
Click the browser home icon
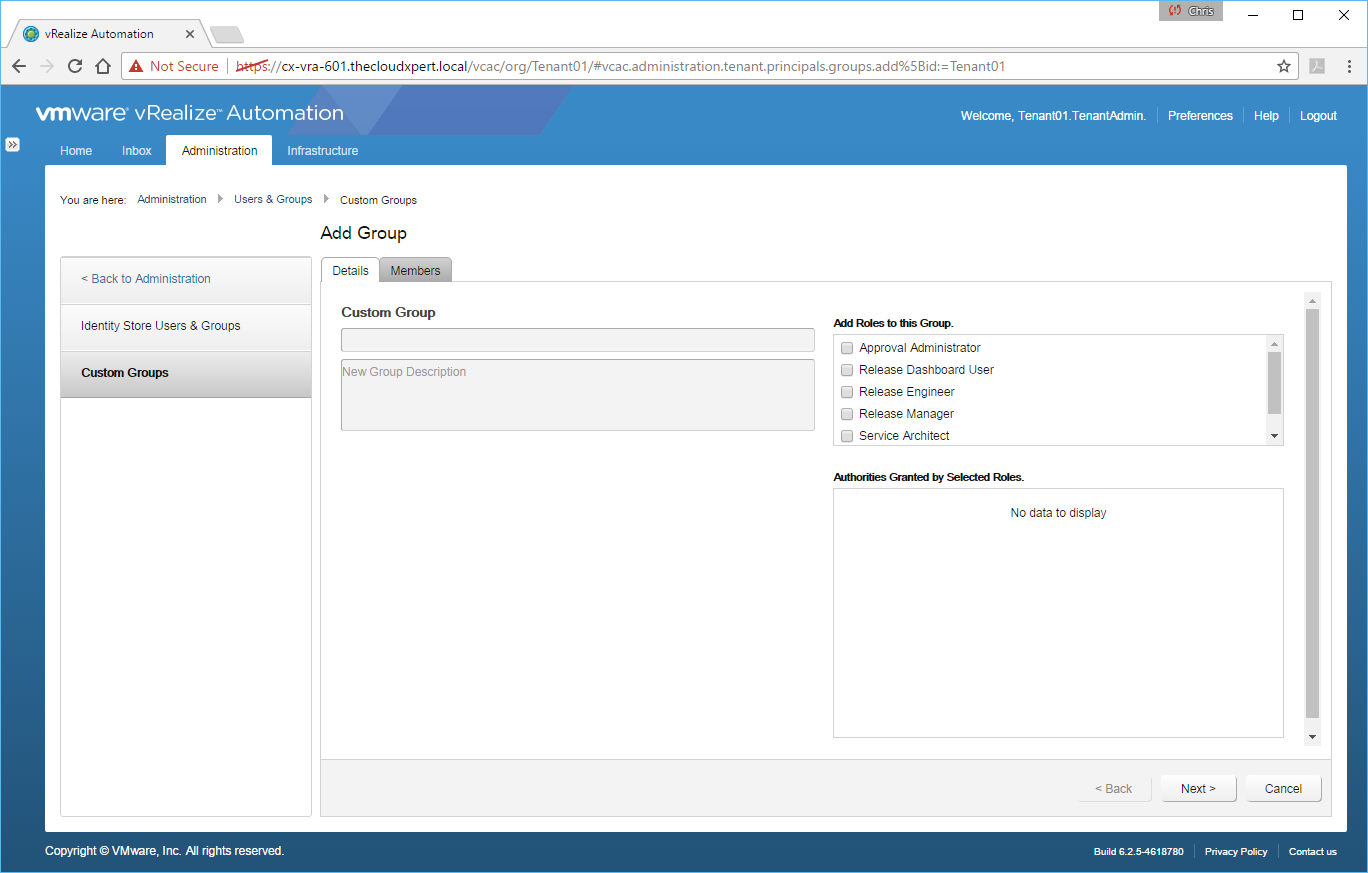[x=103, y=66]
